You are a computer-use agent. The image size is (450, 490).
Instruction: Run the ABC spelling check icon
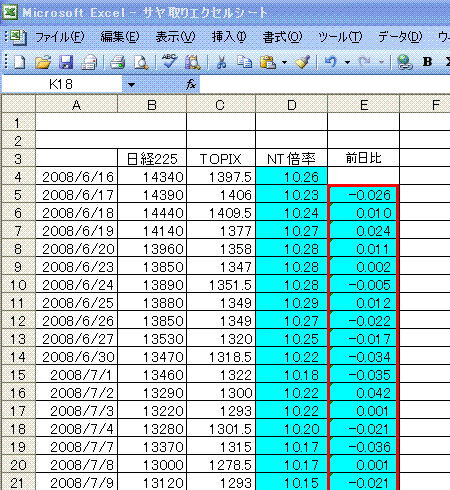click(170, 61)
